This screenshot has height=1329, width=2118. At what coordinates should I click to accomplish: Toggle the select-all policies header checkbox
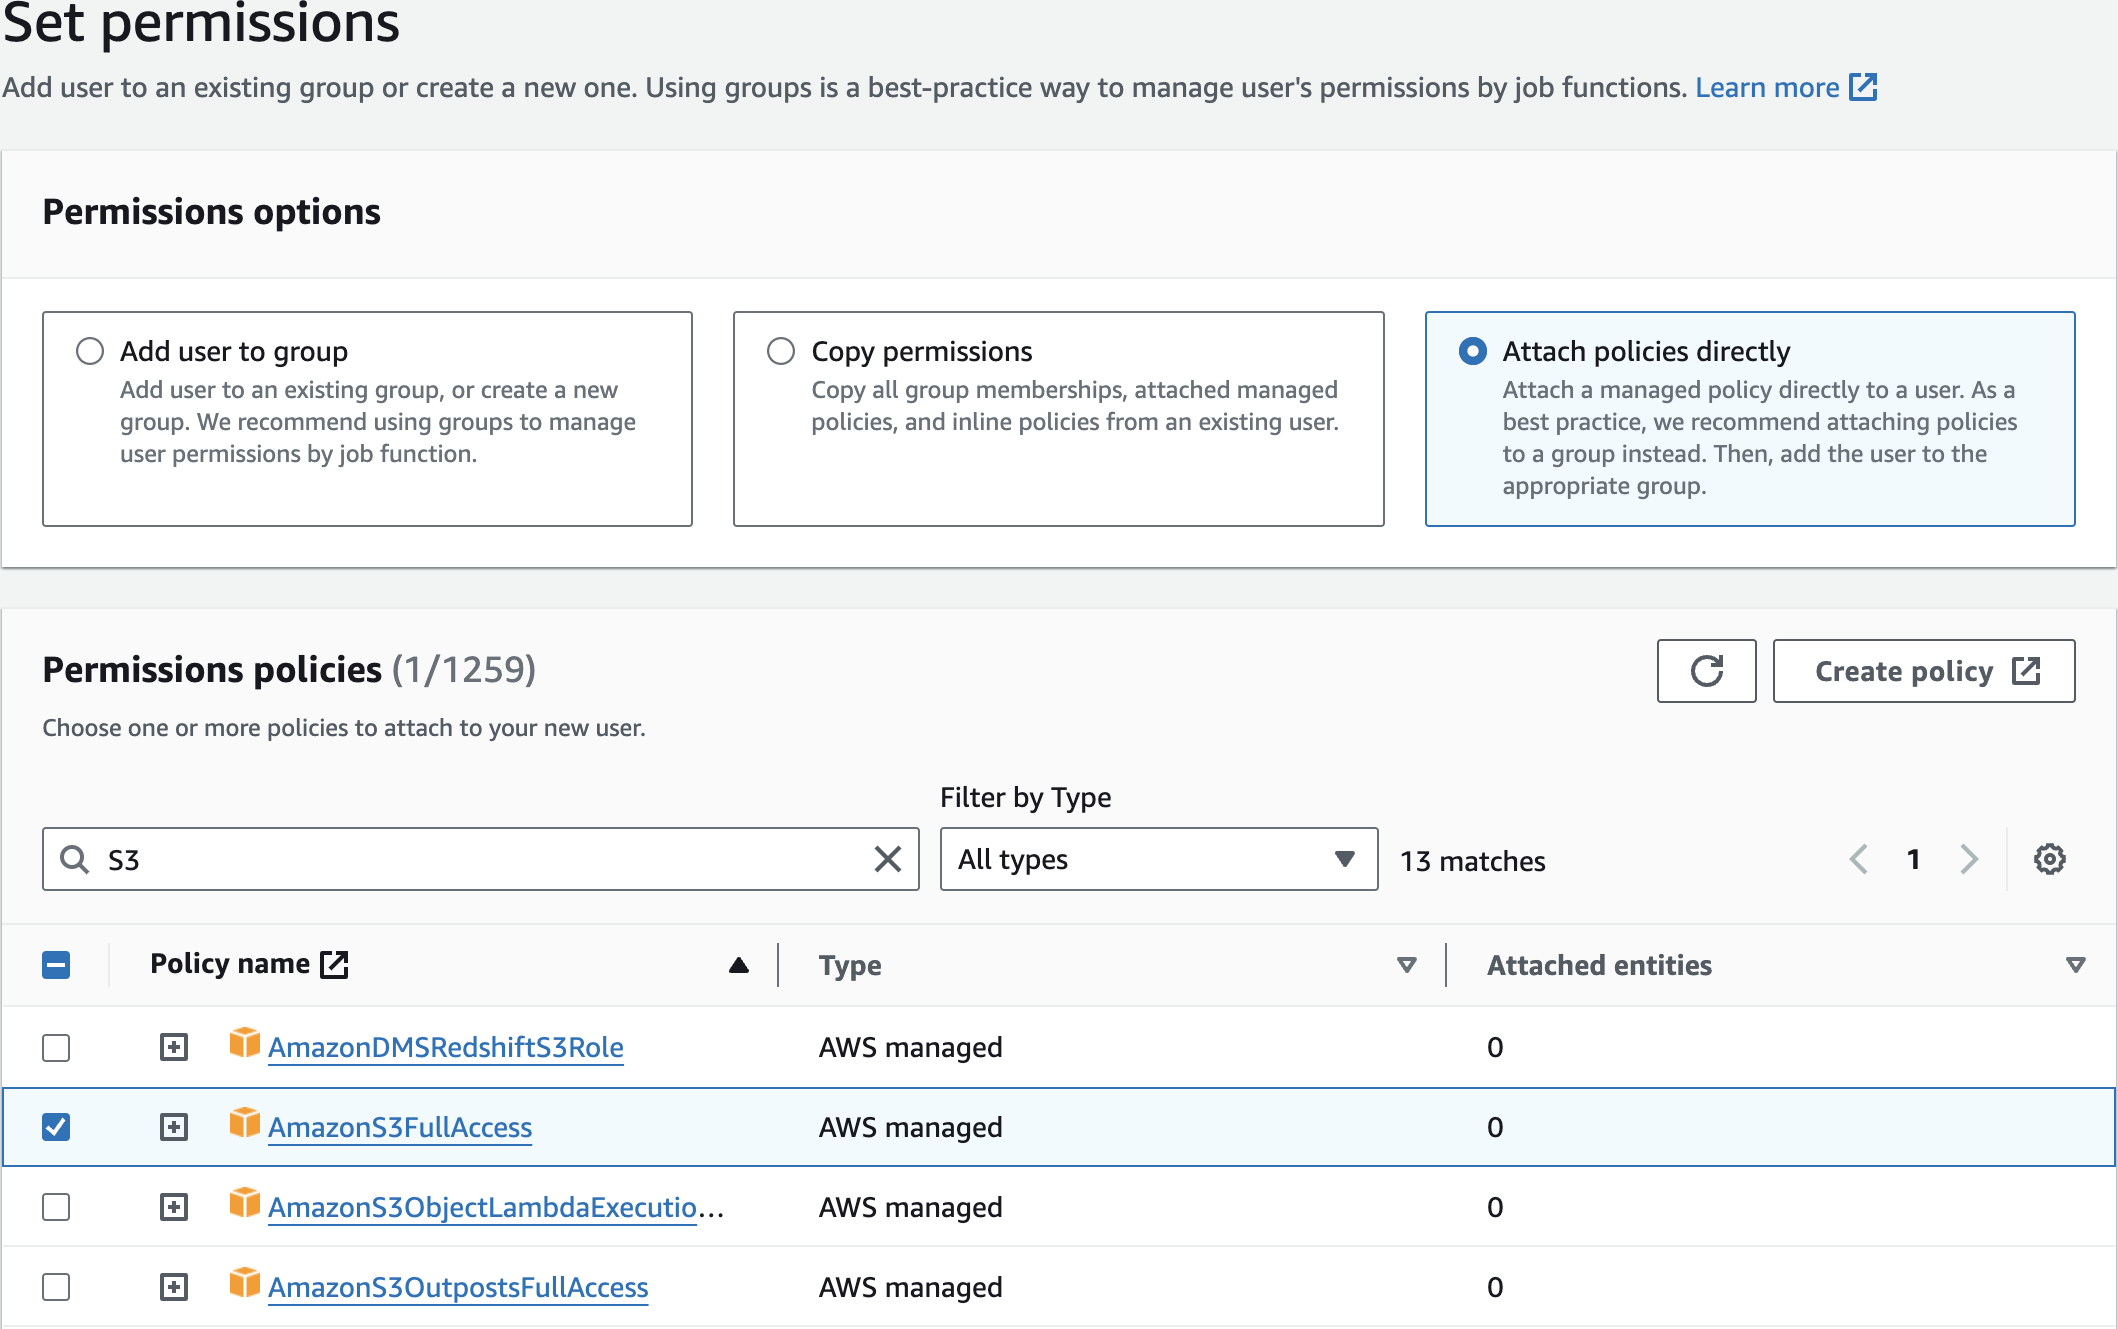point(56,965)
